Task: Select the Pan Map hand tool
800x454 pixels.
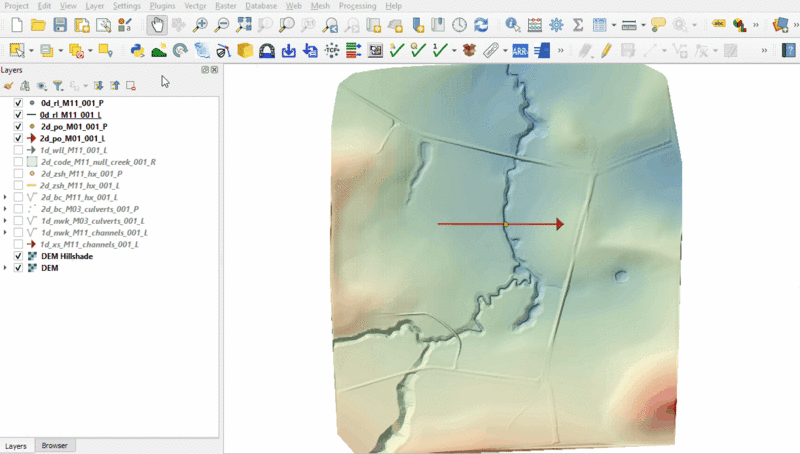Action: [x=158, y=25]
